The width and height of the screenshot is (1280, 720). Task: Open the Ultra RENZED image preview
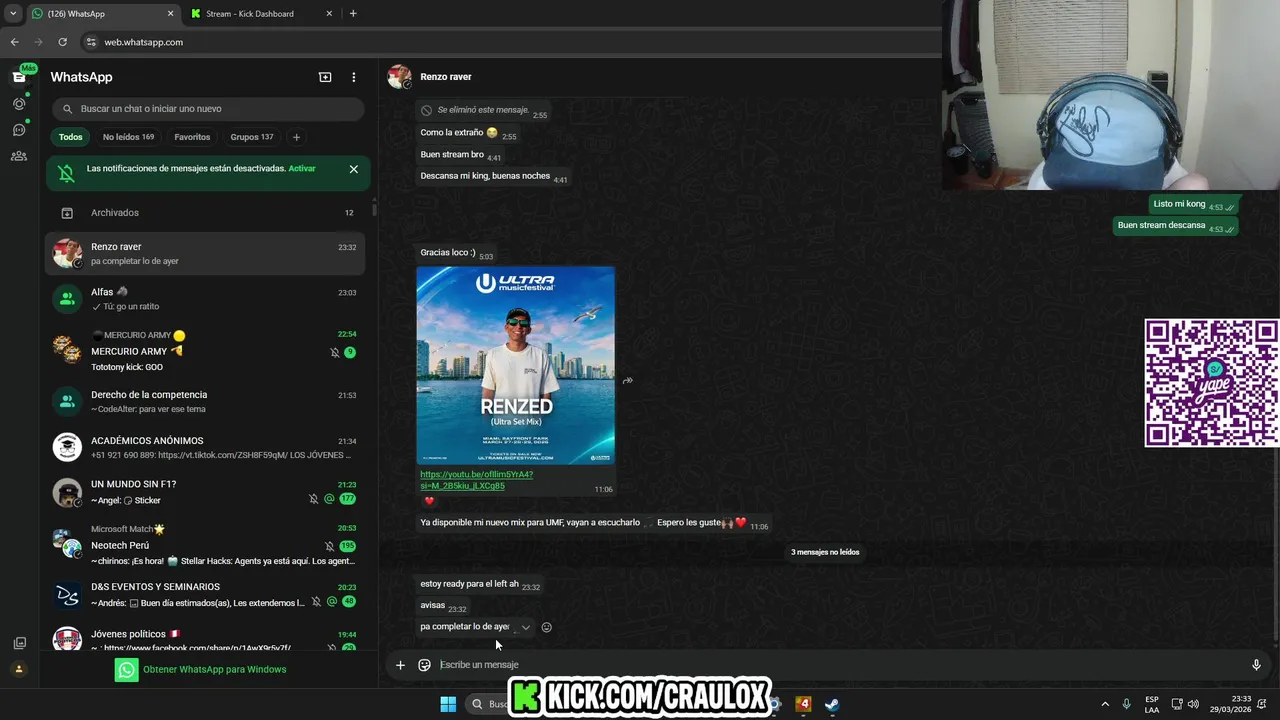coord(516,365)
